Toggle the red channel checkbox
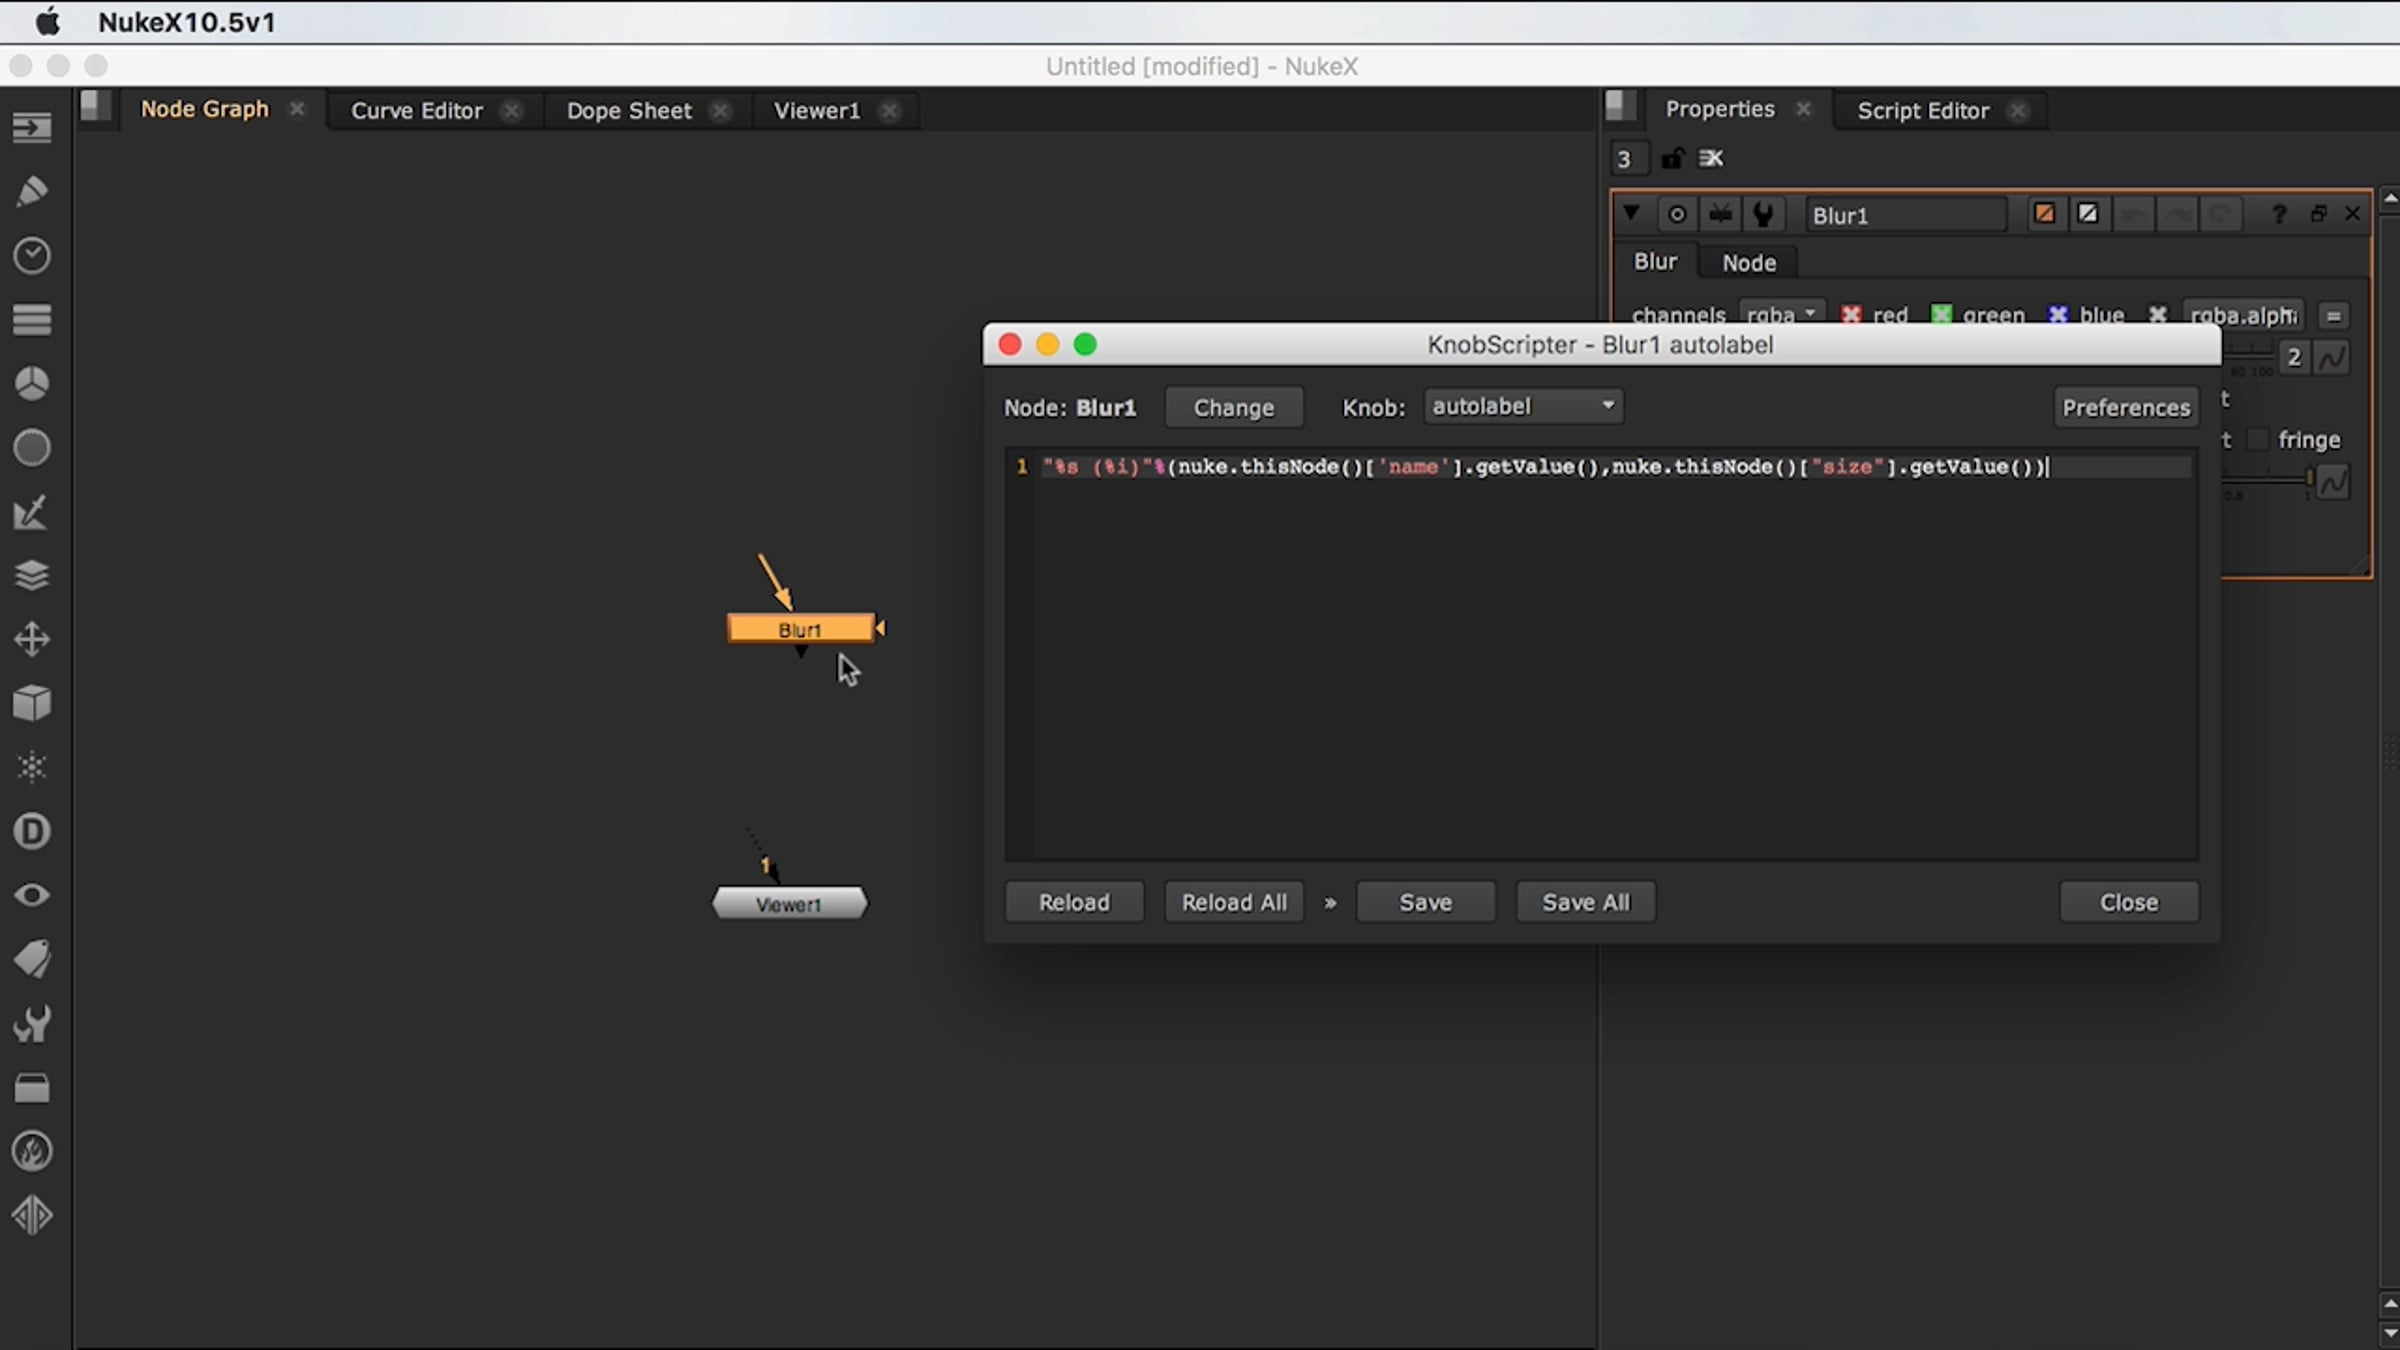This screenshot has height=1350, width=2400. point(1851,315)
